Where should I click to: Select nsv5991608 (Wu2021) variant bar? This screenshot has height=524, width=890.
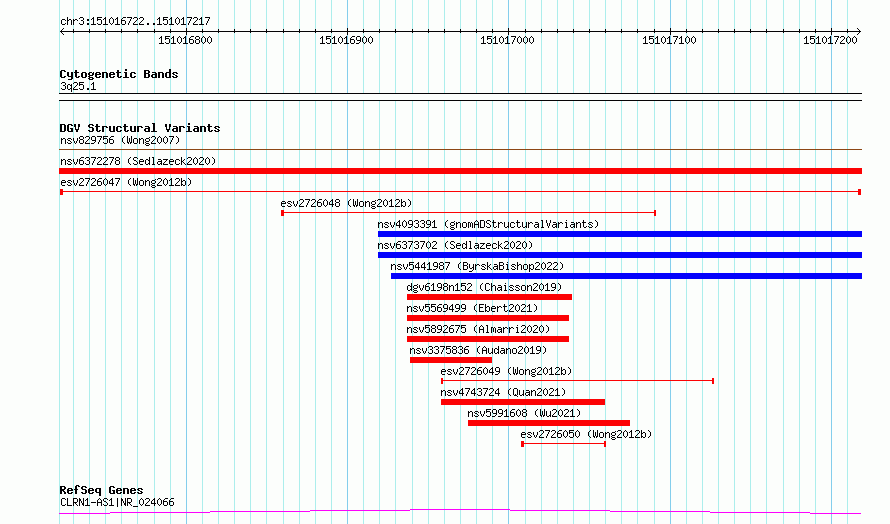click(549, 423)
